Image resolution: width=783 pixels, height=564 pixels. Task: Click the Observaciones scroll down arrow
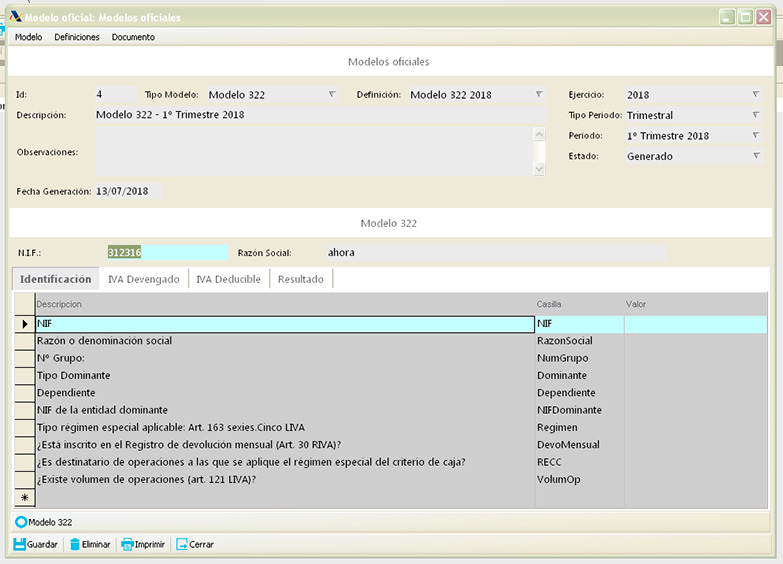coord(539,169)
